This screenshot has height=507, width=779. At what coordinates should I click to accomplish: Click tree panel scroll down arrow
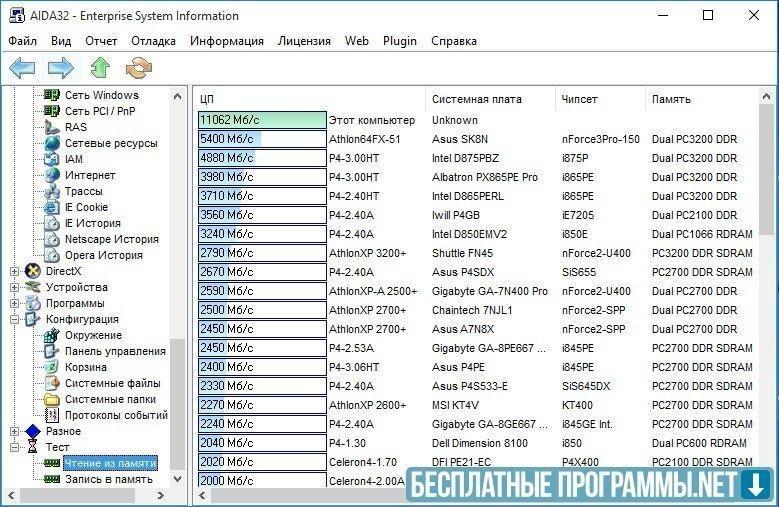(177, 479)
